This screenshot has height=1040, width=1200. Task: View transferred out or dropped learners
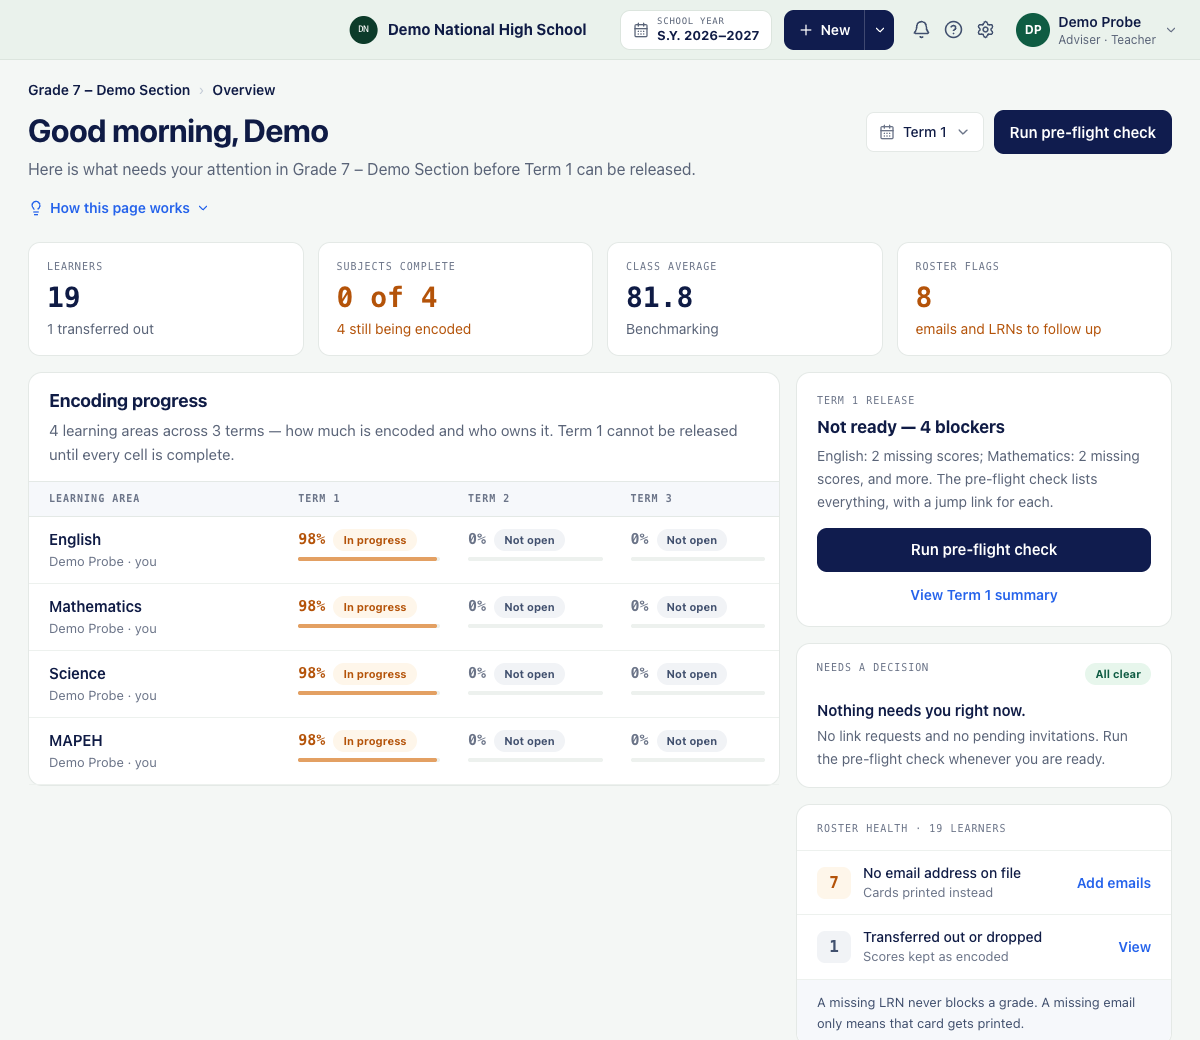[1134, 947]
